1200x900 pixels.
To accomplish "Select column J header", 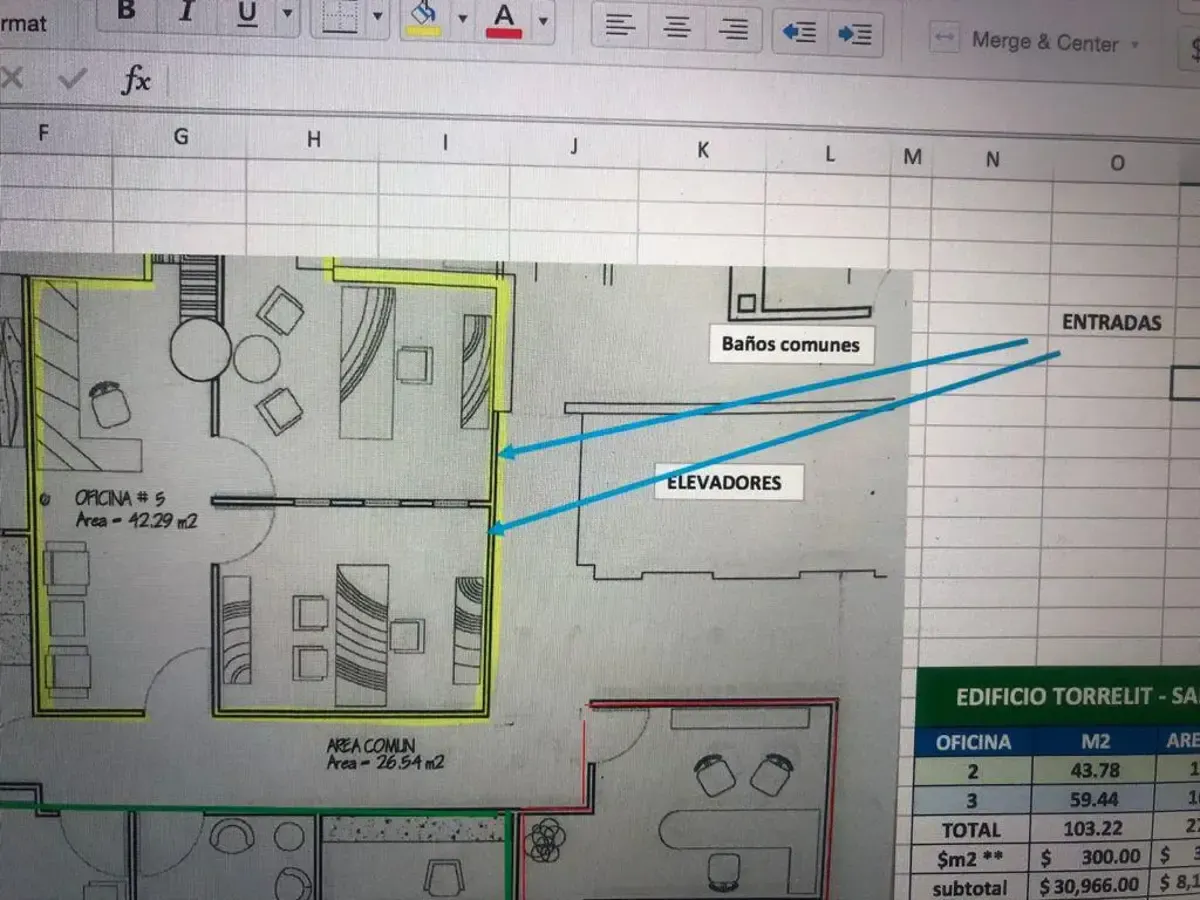I will [573, 146].
